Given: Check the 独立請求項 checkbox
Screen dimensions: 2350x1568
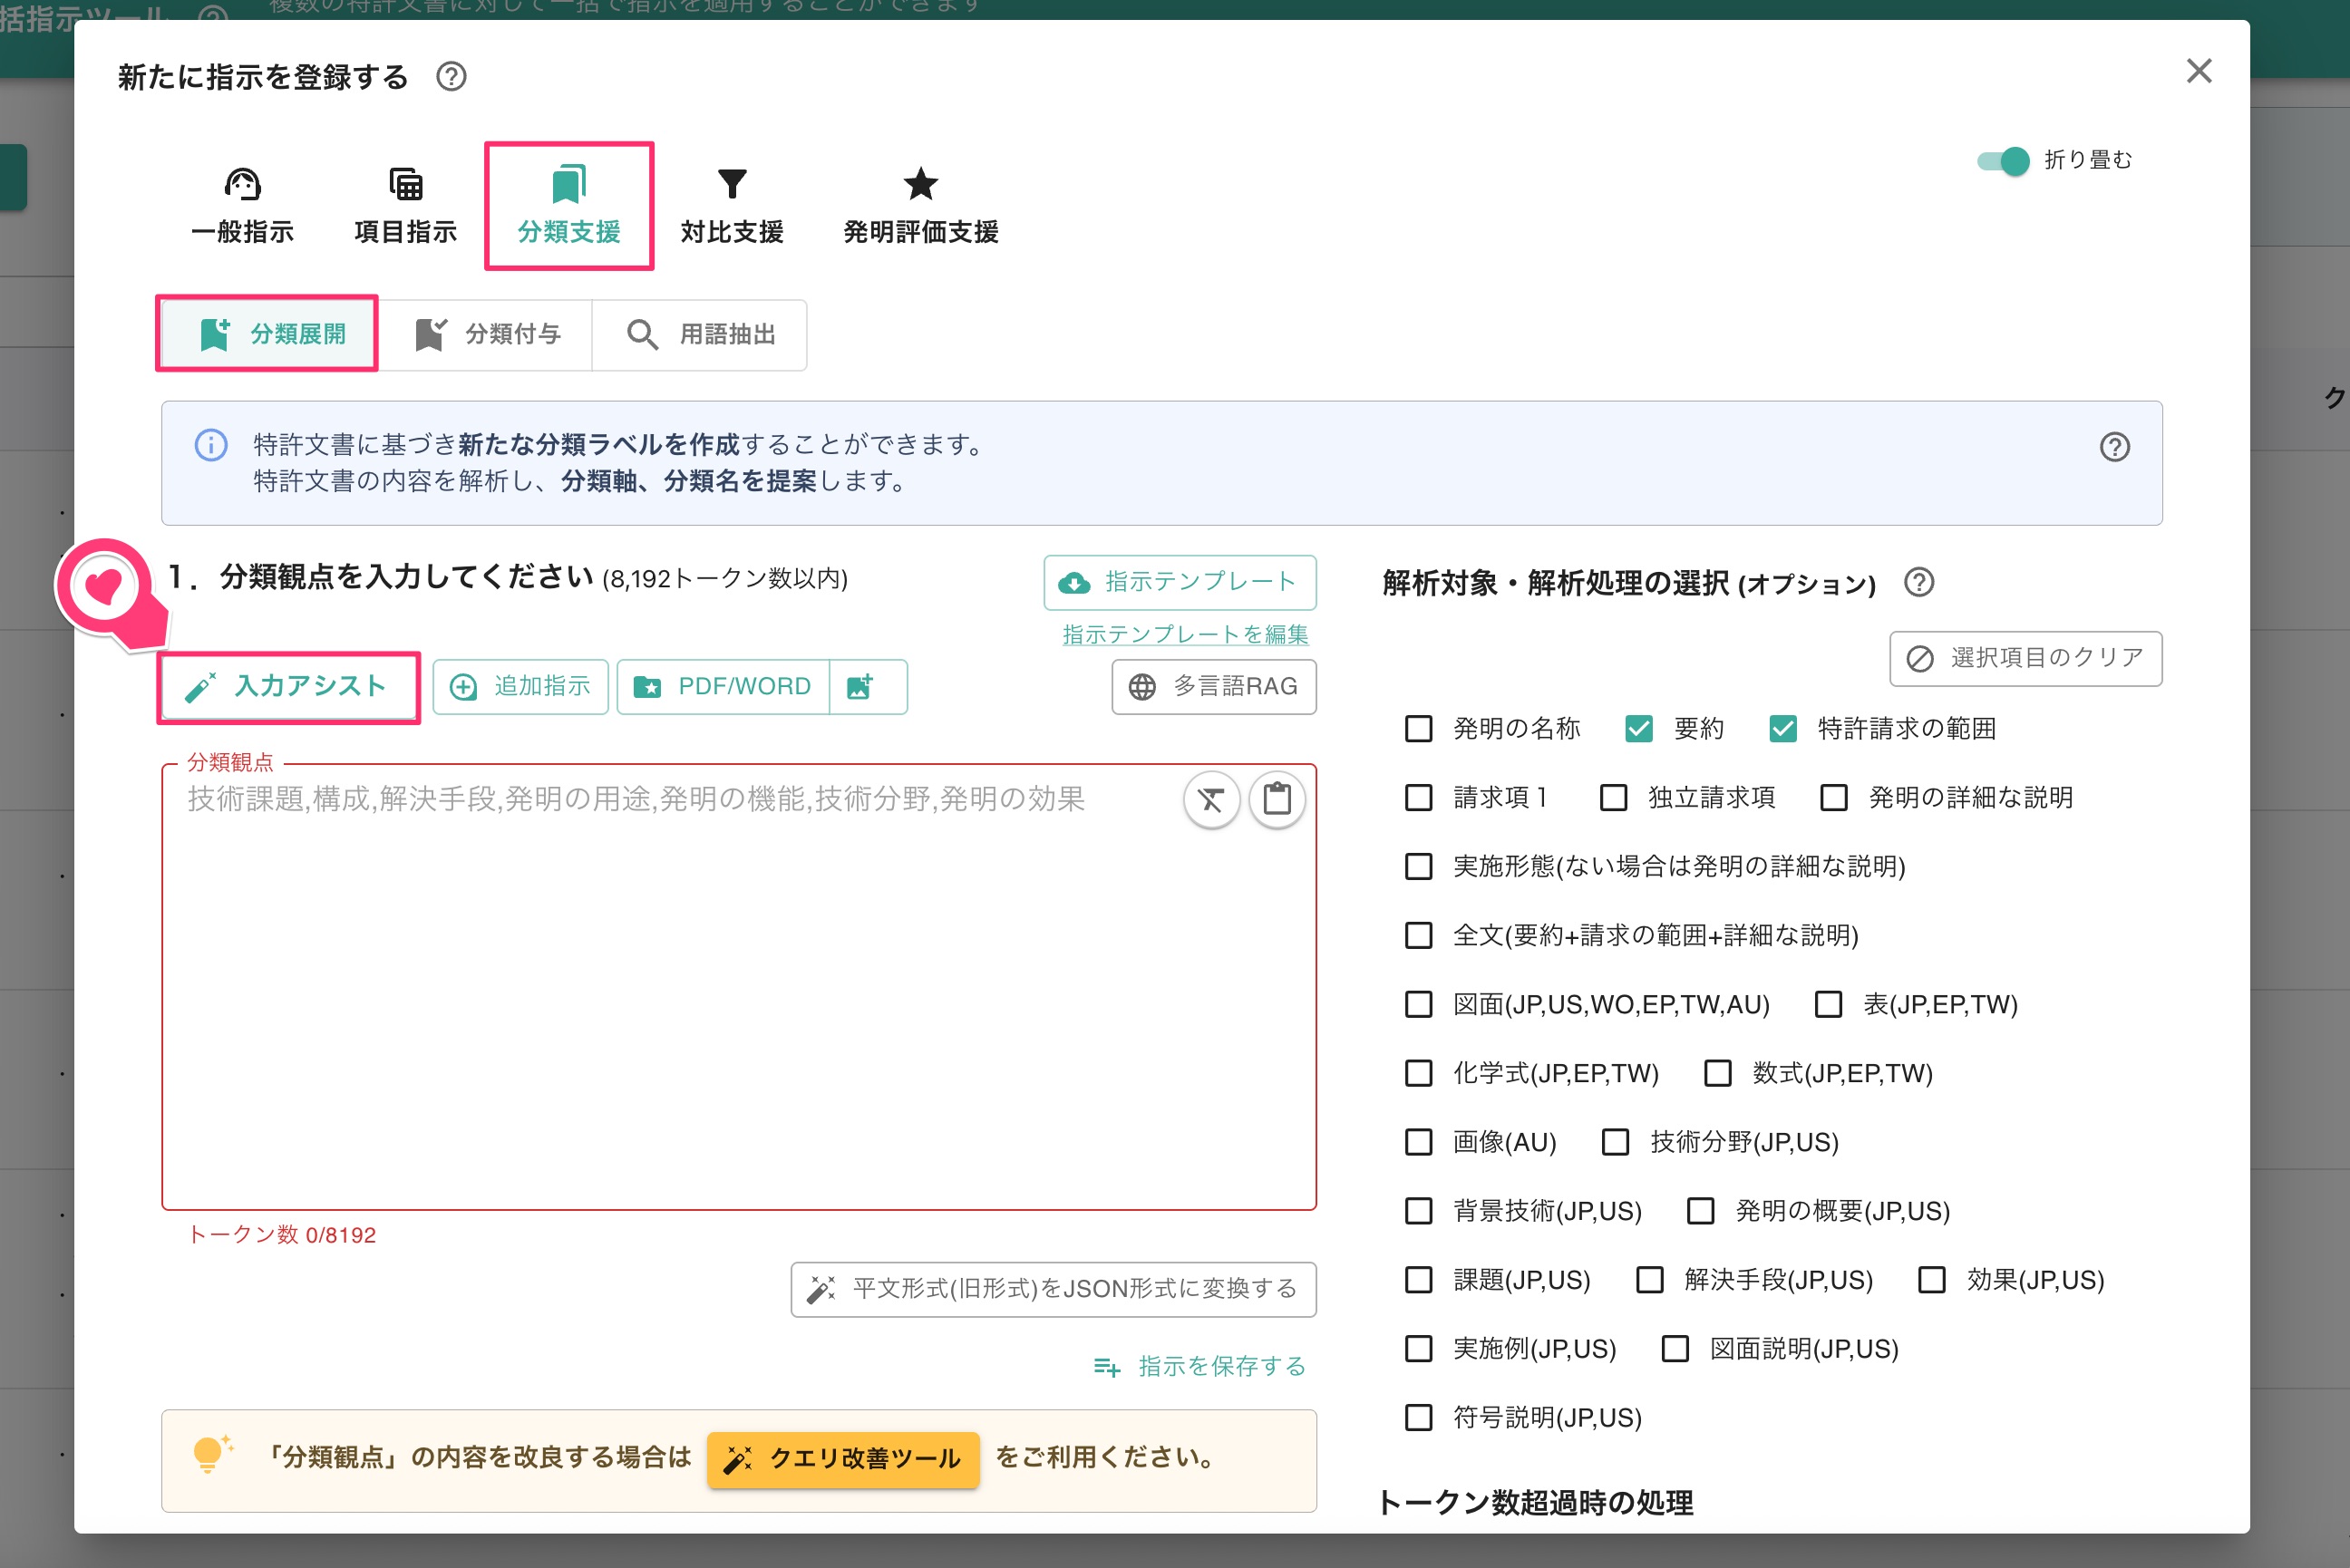Looking at the screenshot, I should (1613, 797).
